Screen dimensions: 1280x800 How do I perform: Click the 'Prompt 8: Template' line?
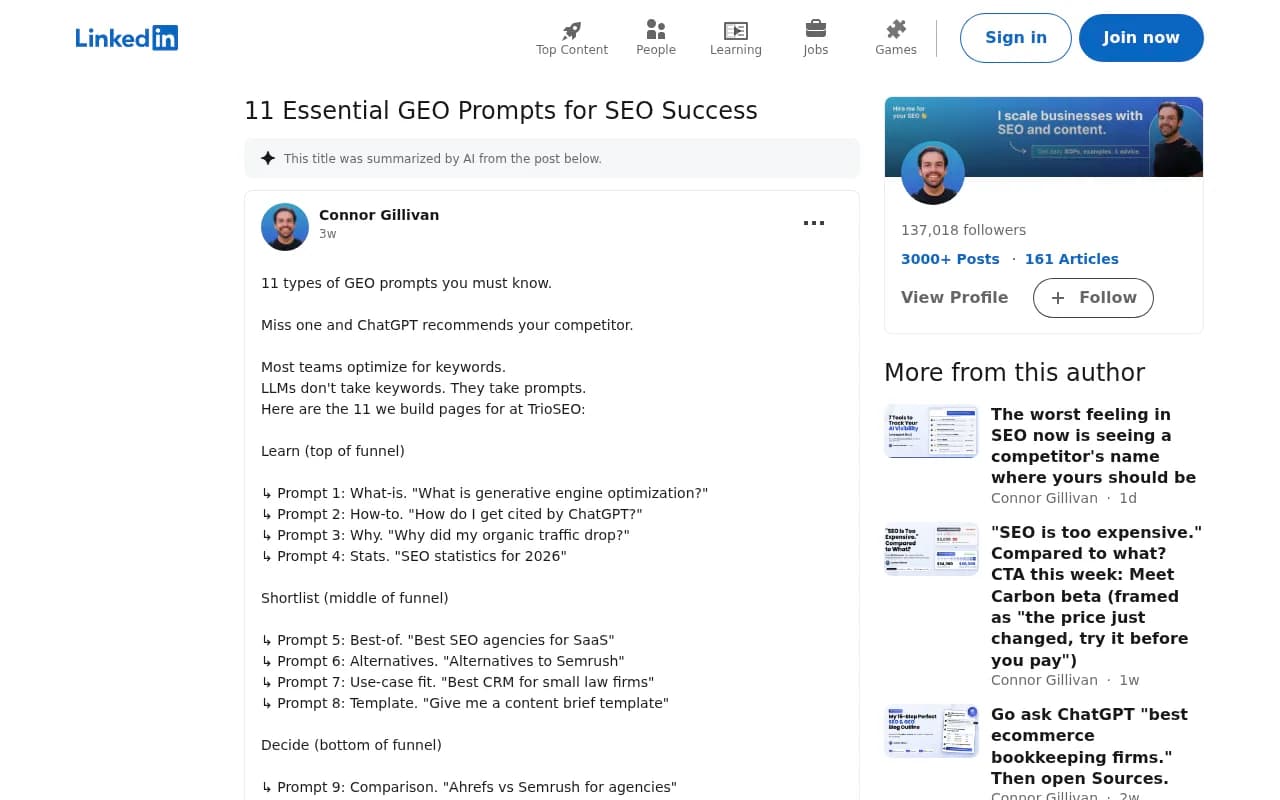click(x=465, y=703)
